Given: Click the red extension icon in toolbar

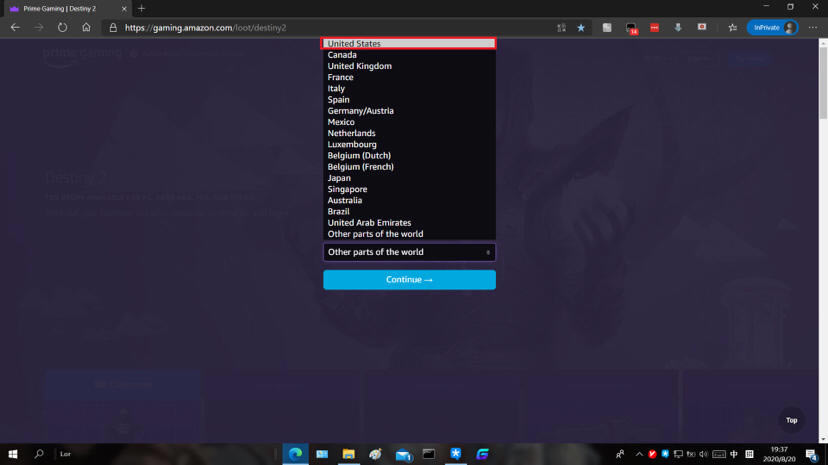Looking at the screenshot, I should [655, 27].
